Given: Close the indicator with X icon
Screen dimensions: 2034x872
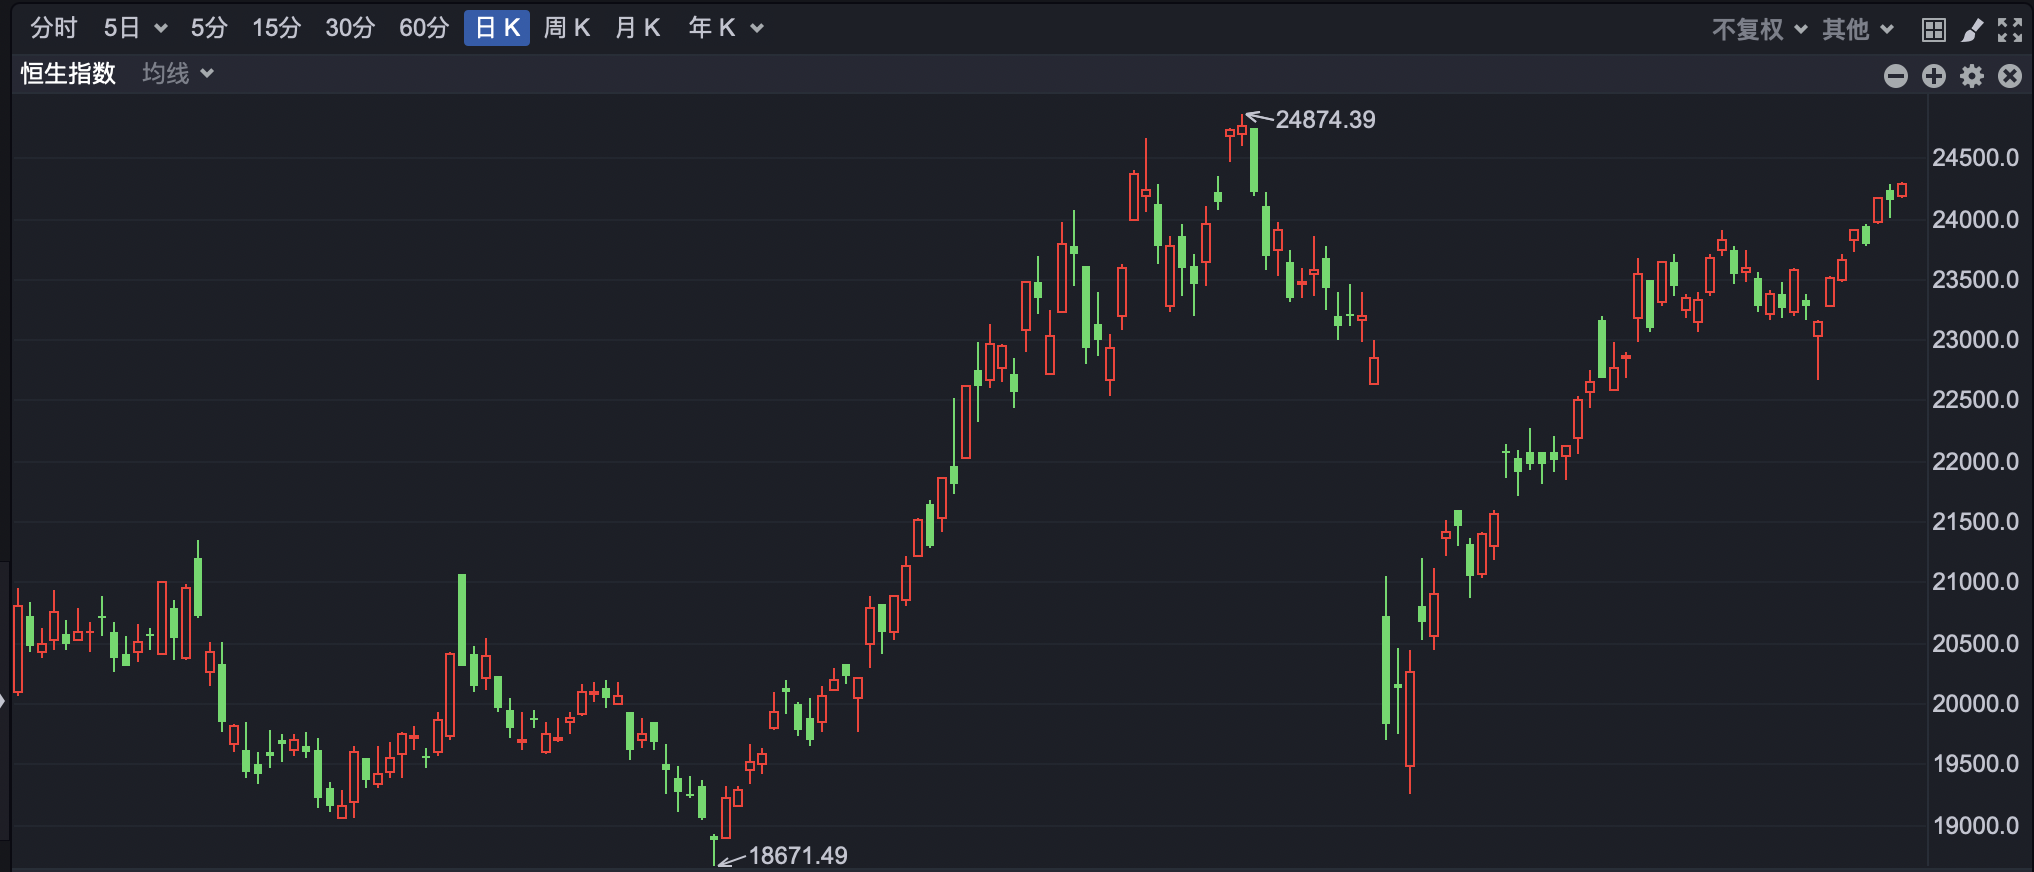Looking at the screenshot, I should (2010, 76).
